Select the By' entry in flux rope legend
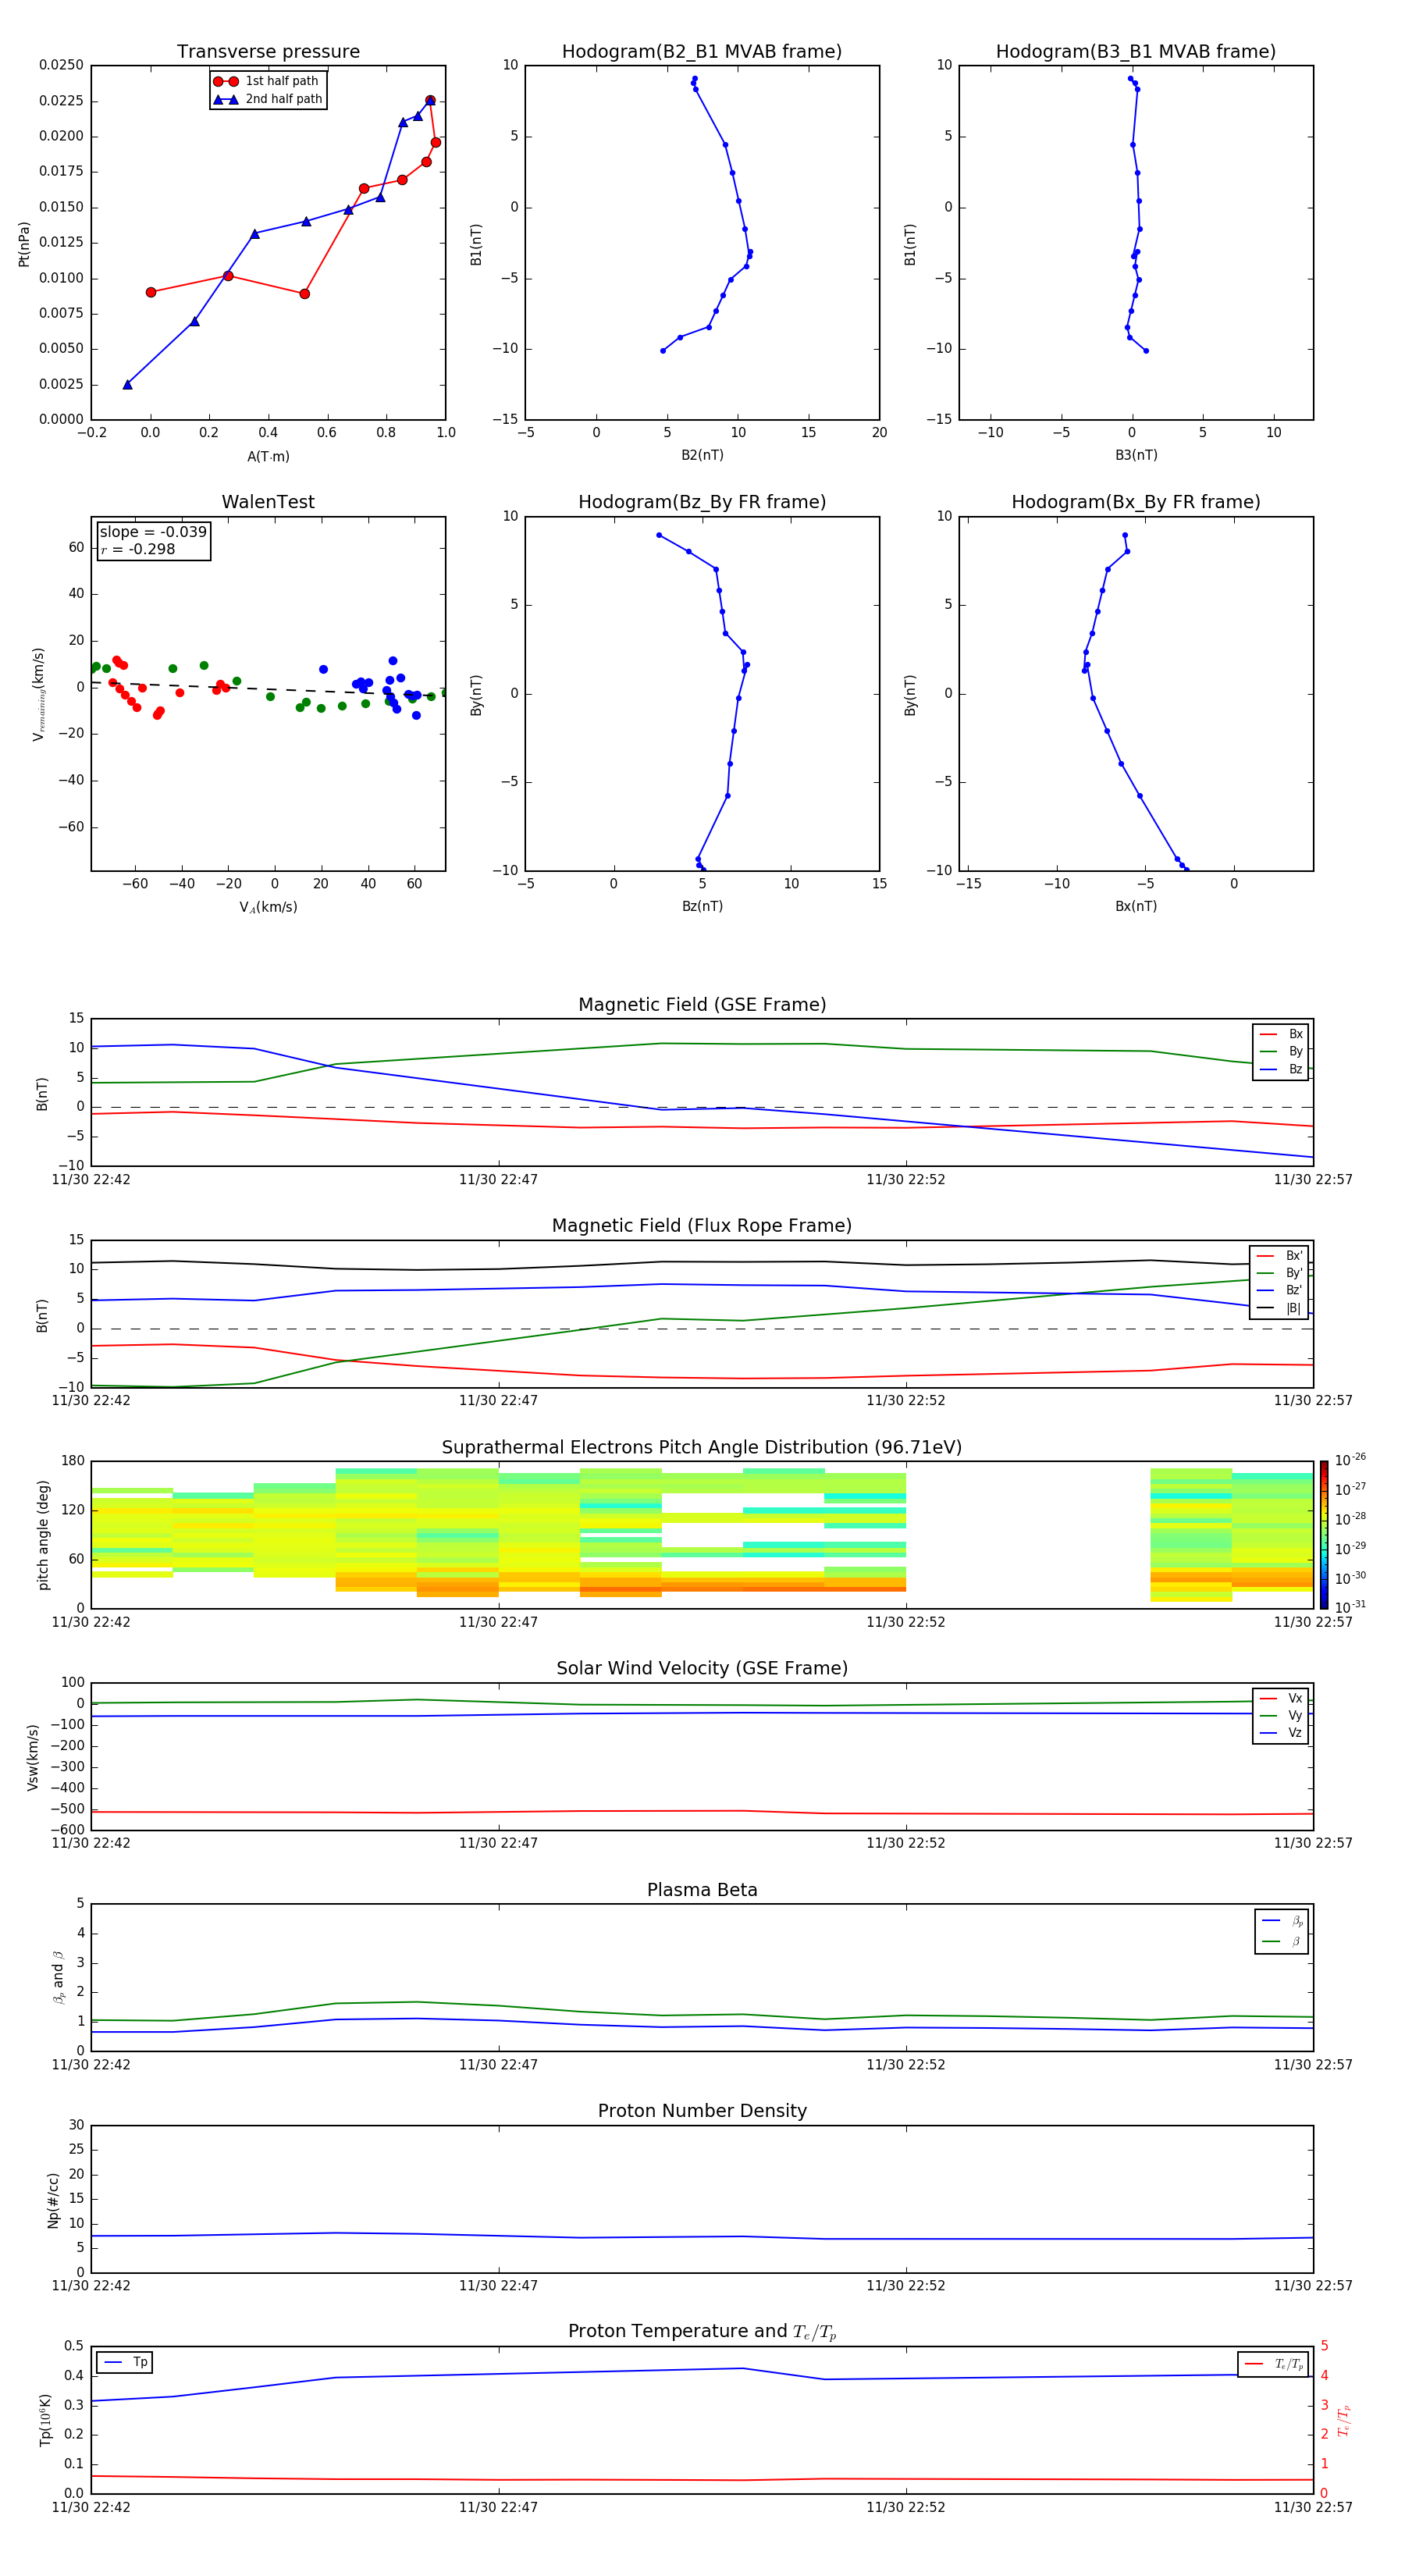1405x2576 pixels. pyautogui.click(x=1280, y=1273)
